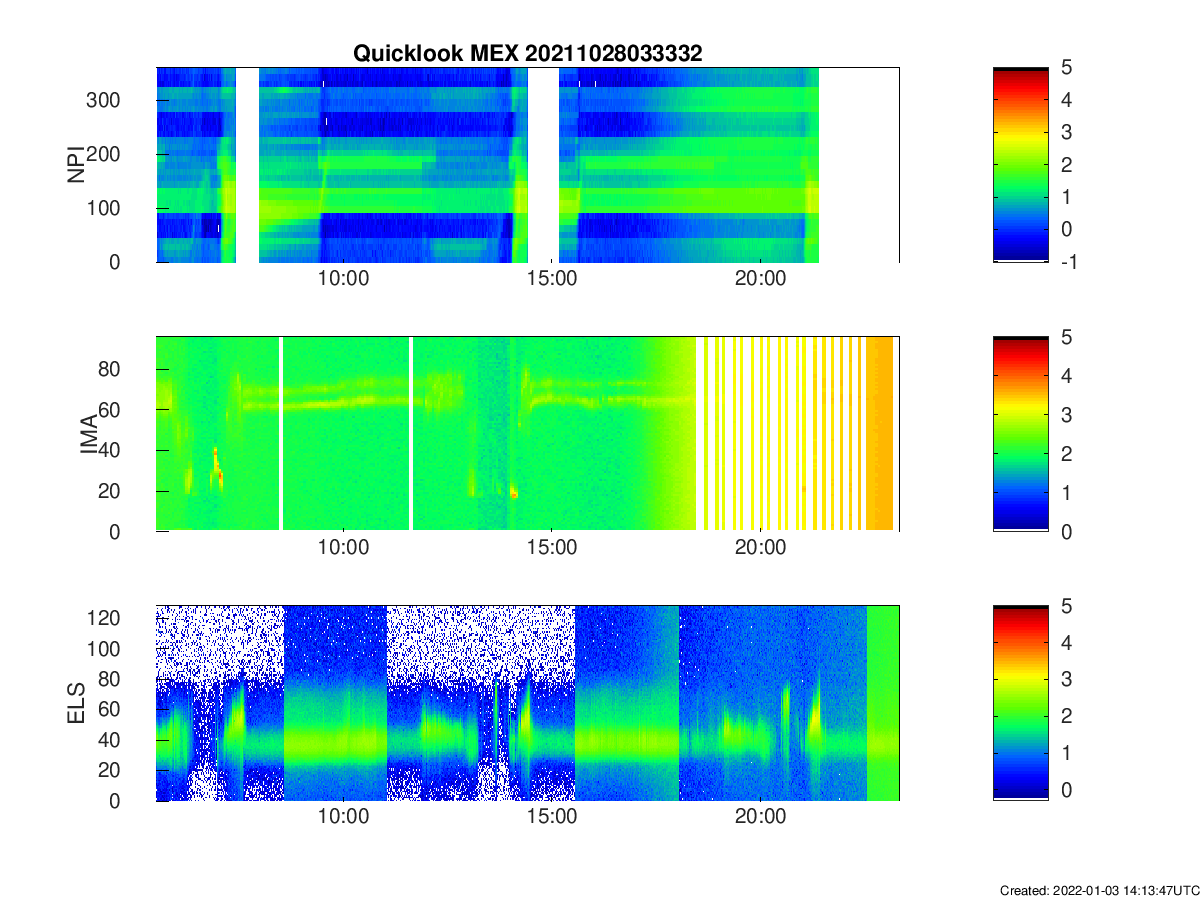Click the solid green block ending the ELS panel
This screenshot has height=900, width=1200.
pos(882,703)
